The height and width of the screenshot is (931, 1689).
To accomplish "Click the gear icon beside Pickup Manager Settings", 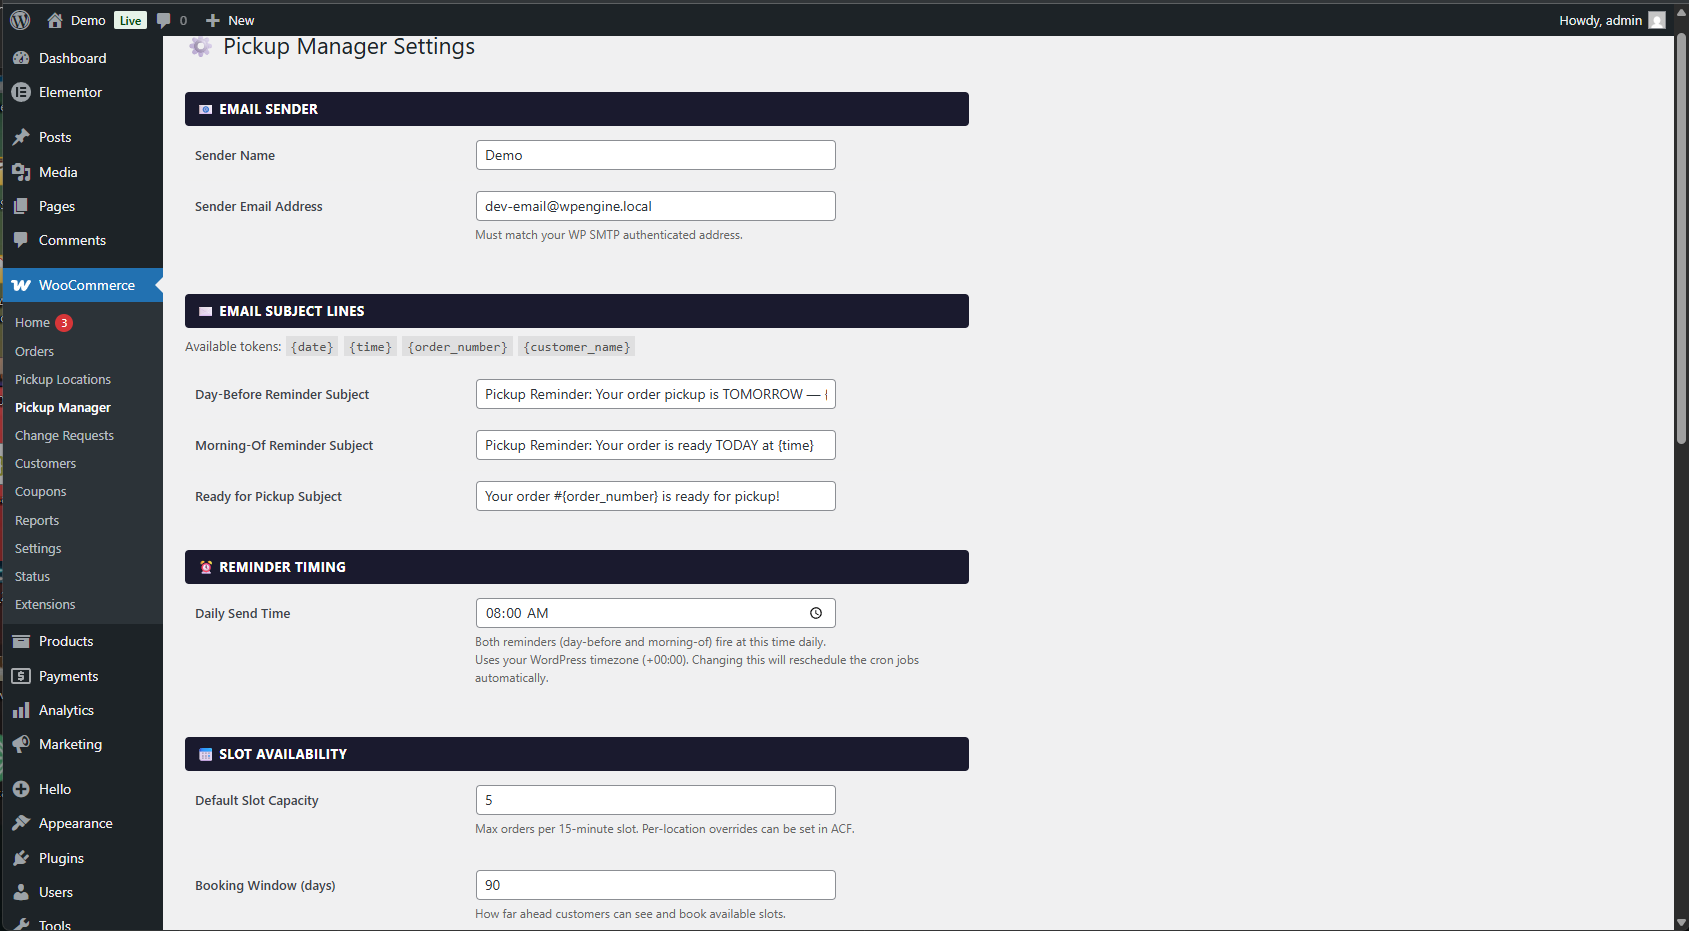I will [201, 47].
